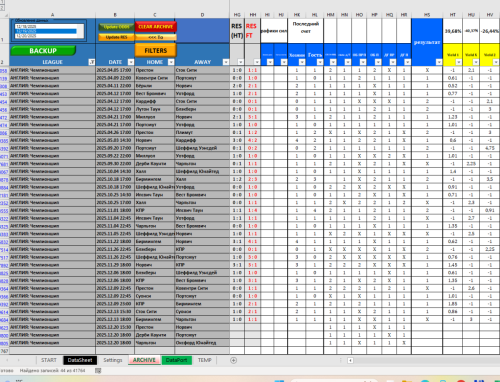Click the orange Update RES button
The width and height of the screenshot is (500, 382).
pos(116,37)
